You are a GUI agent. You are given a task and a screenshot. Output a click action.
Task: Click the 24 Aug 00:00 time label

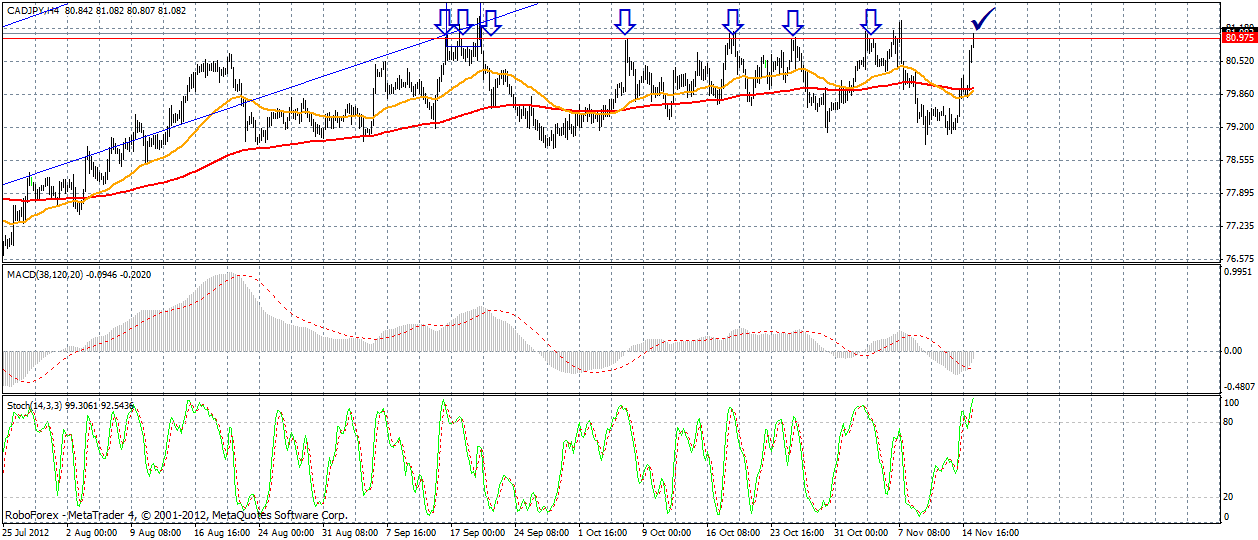click(286, 533)
